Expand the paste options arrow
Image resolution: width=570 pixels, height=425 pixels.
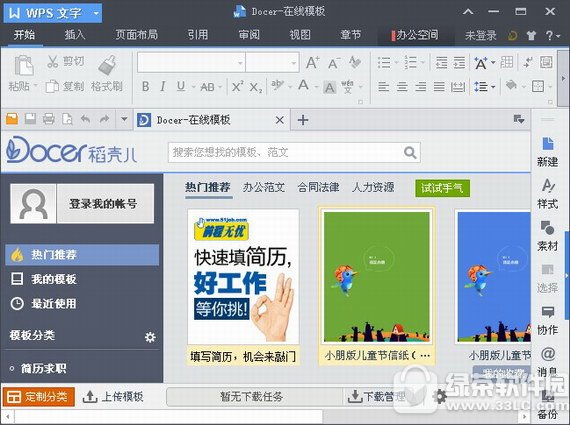pos(36,86)
